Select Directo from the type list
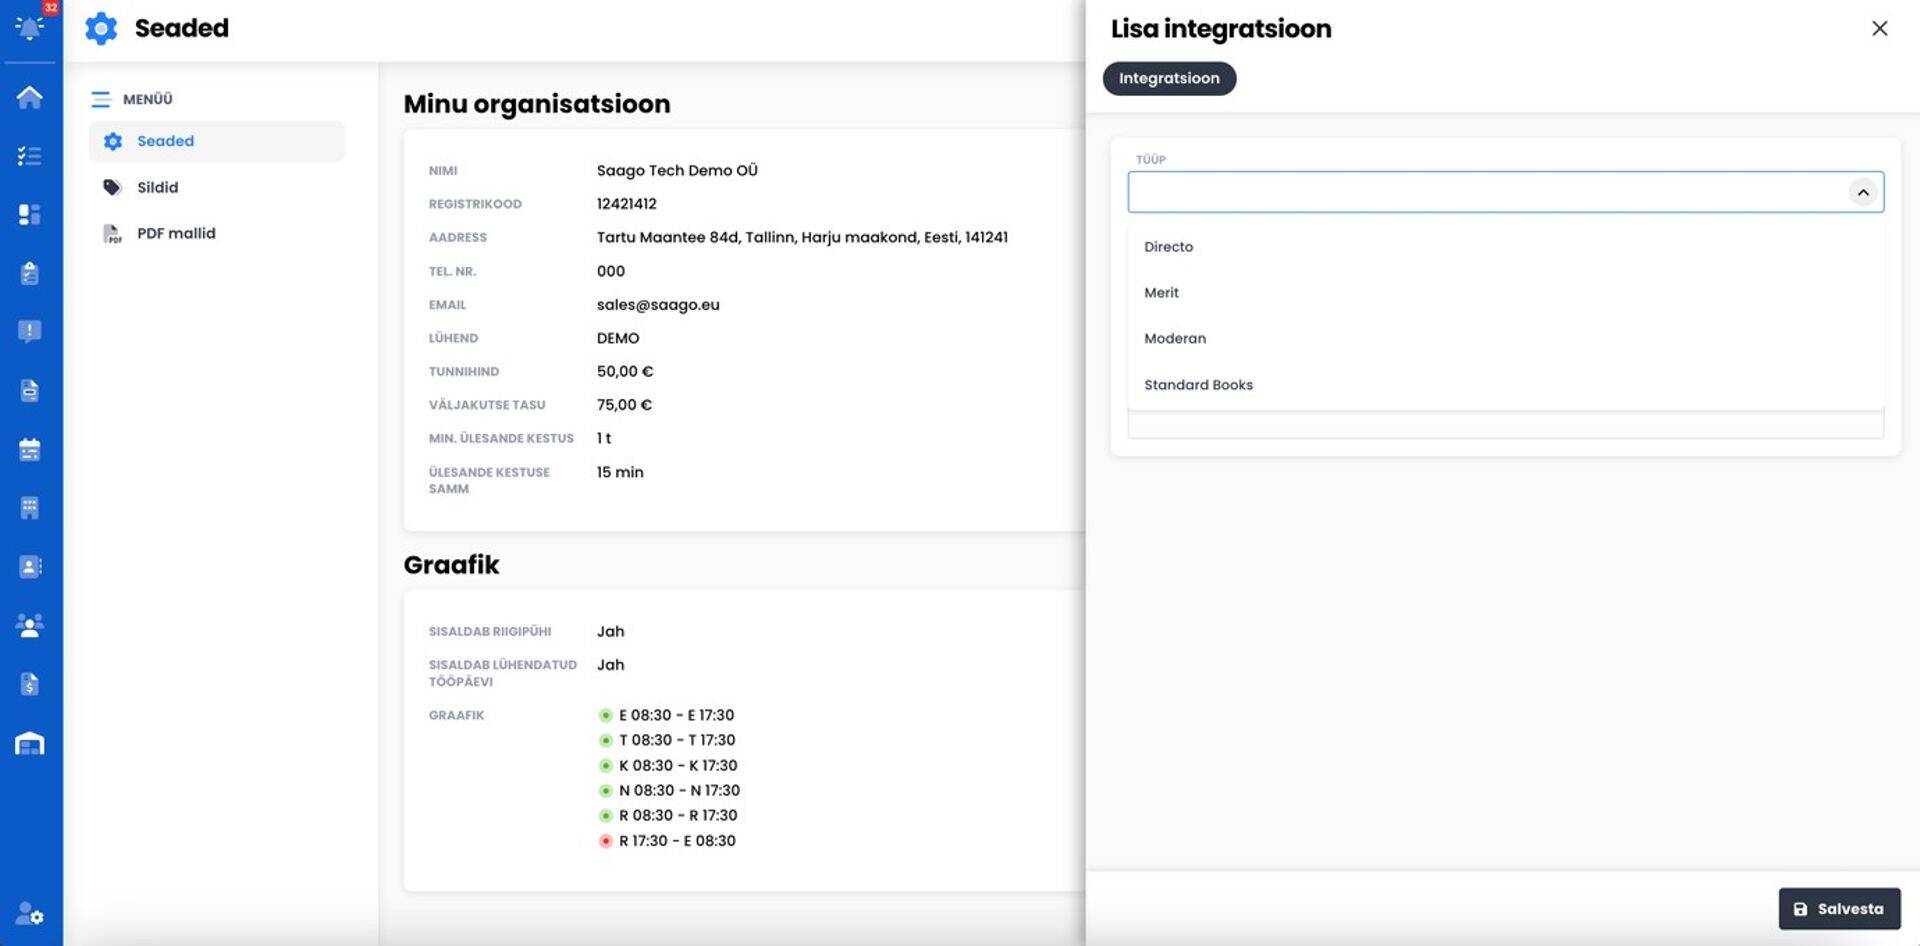The image size is (1920, 946). coord(1168,247)
